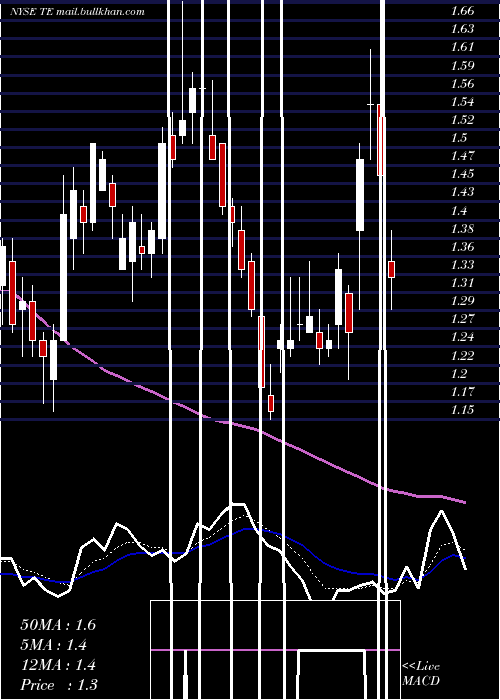
Task: Click the 1.43 price axis label
Action: point(462,192)
